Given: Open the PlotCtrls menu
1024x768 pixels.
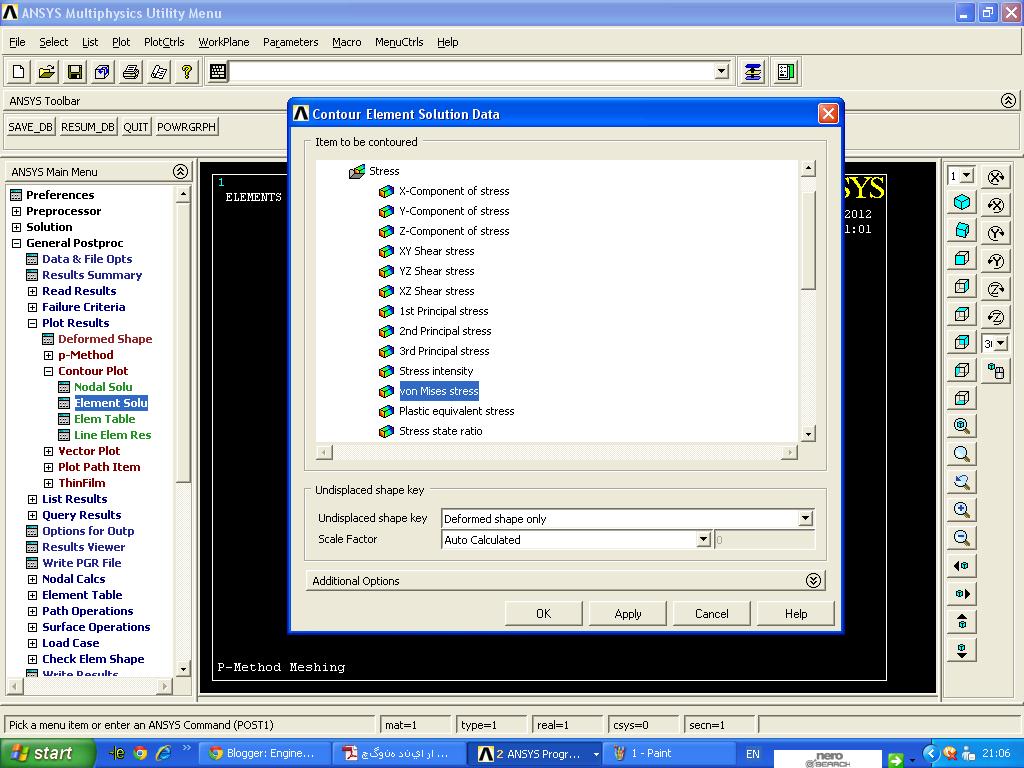Looking at the screenshot, I should pyautogui.click(x=164, y=42).
